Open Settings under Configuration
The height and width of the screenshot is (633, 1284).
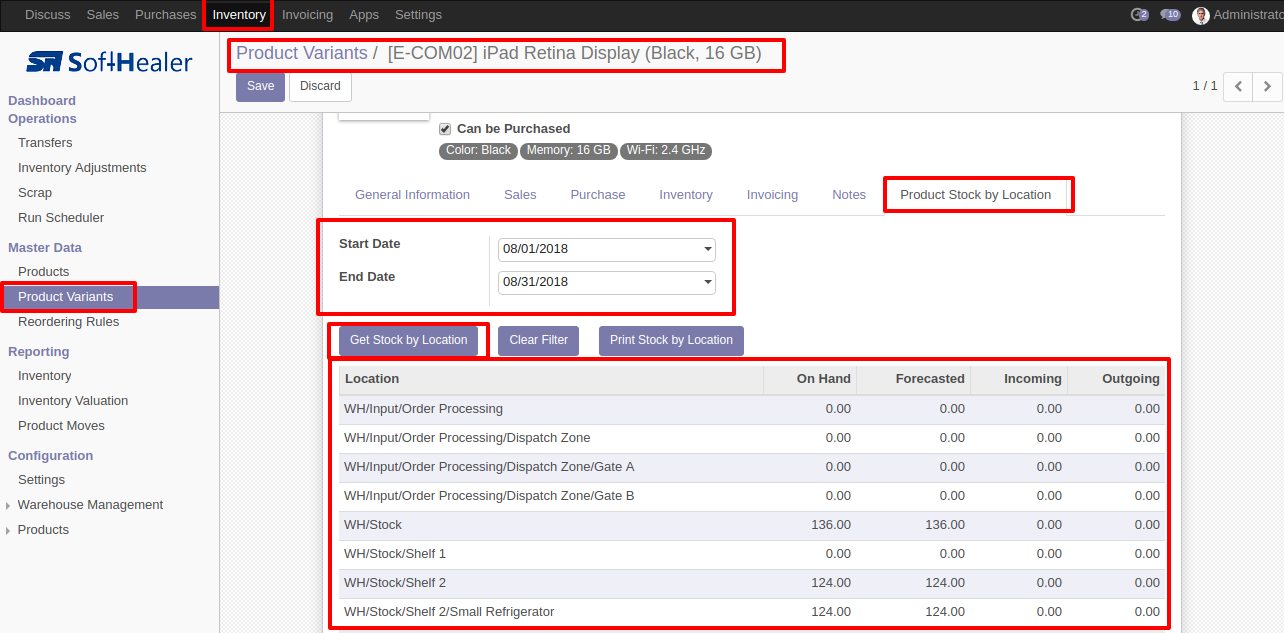click(41, 480)
